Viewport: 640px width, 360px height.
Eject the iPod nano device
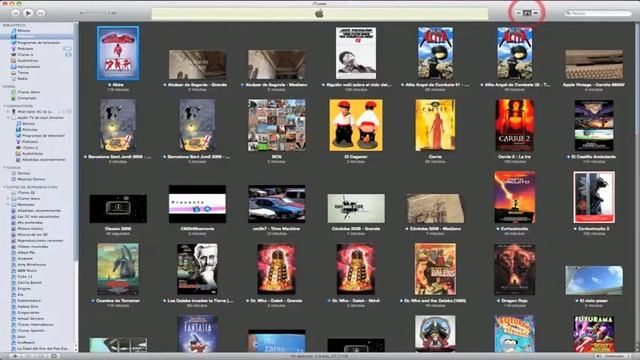point(69,111)
